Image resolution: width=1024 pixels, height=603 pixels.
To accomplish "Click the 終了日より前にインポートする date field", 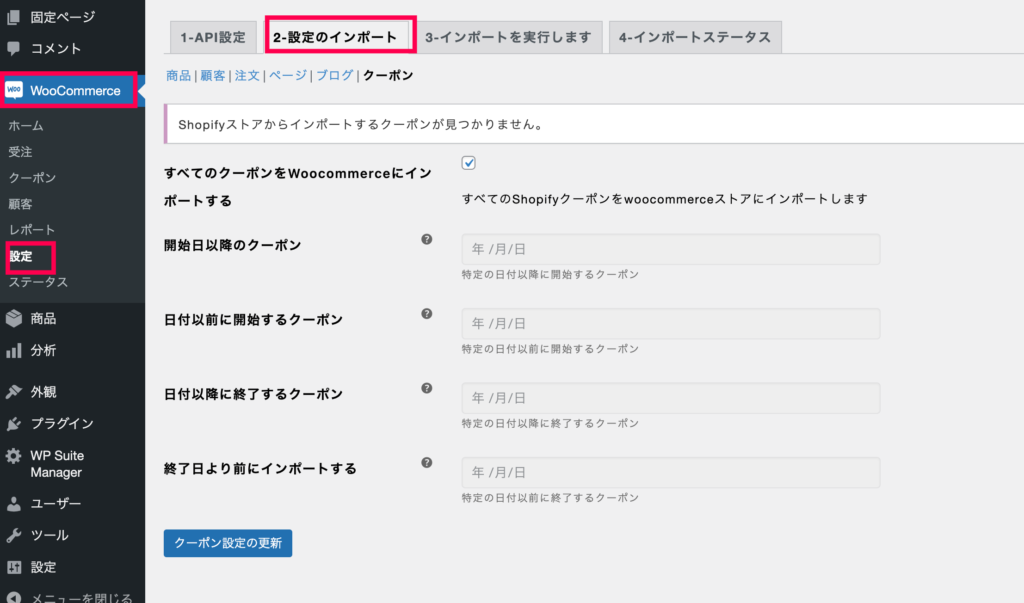I will pos(671,472).
